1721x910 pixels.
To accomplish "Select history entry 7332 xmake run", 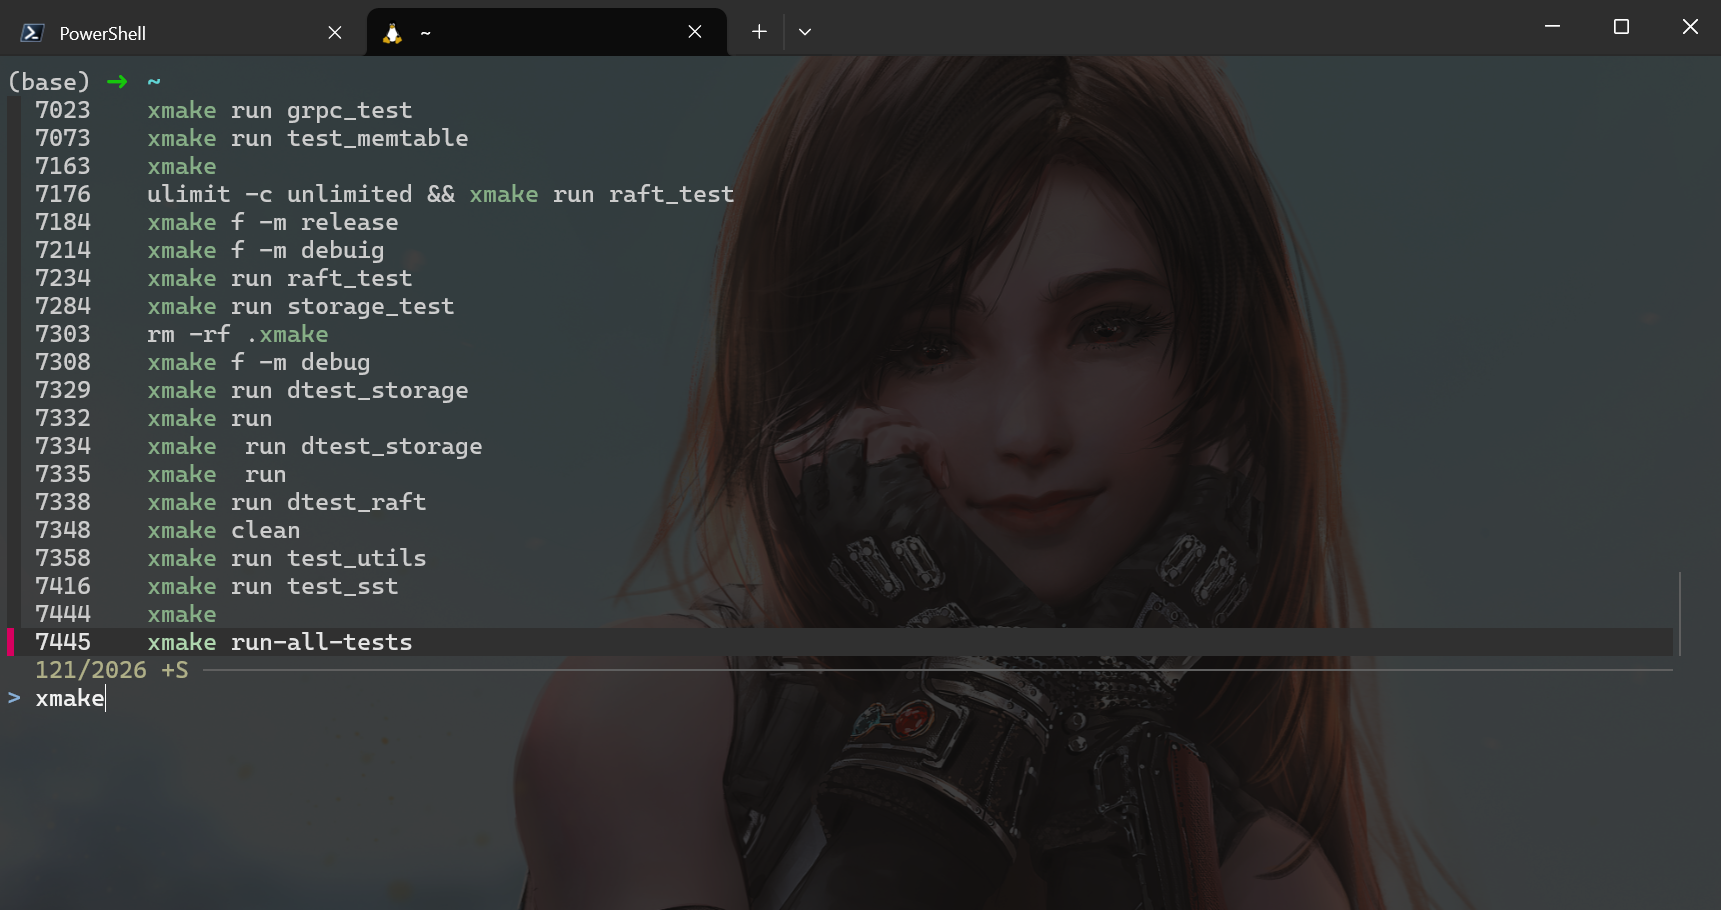I will click(x=153, y=418).
